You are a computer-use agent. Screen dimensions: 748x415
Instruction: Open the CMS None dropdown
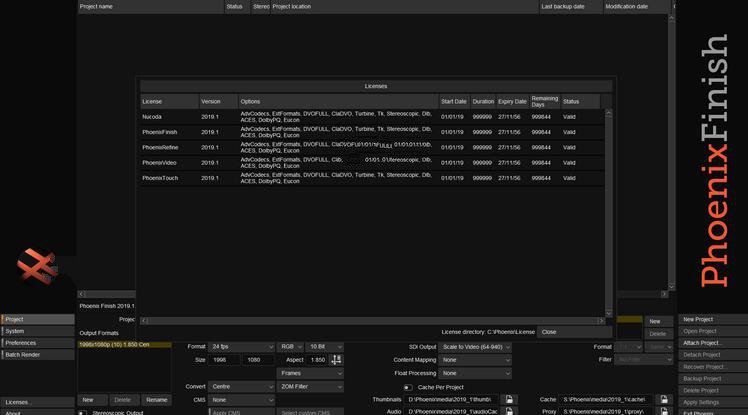[241, 400]
